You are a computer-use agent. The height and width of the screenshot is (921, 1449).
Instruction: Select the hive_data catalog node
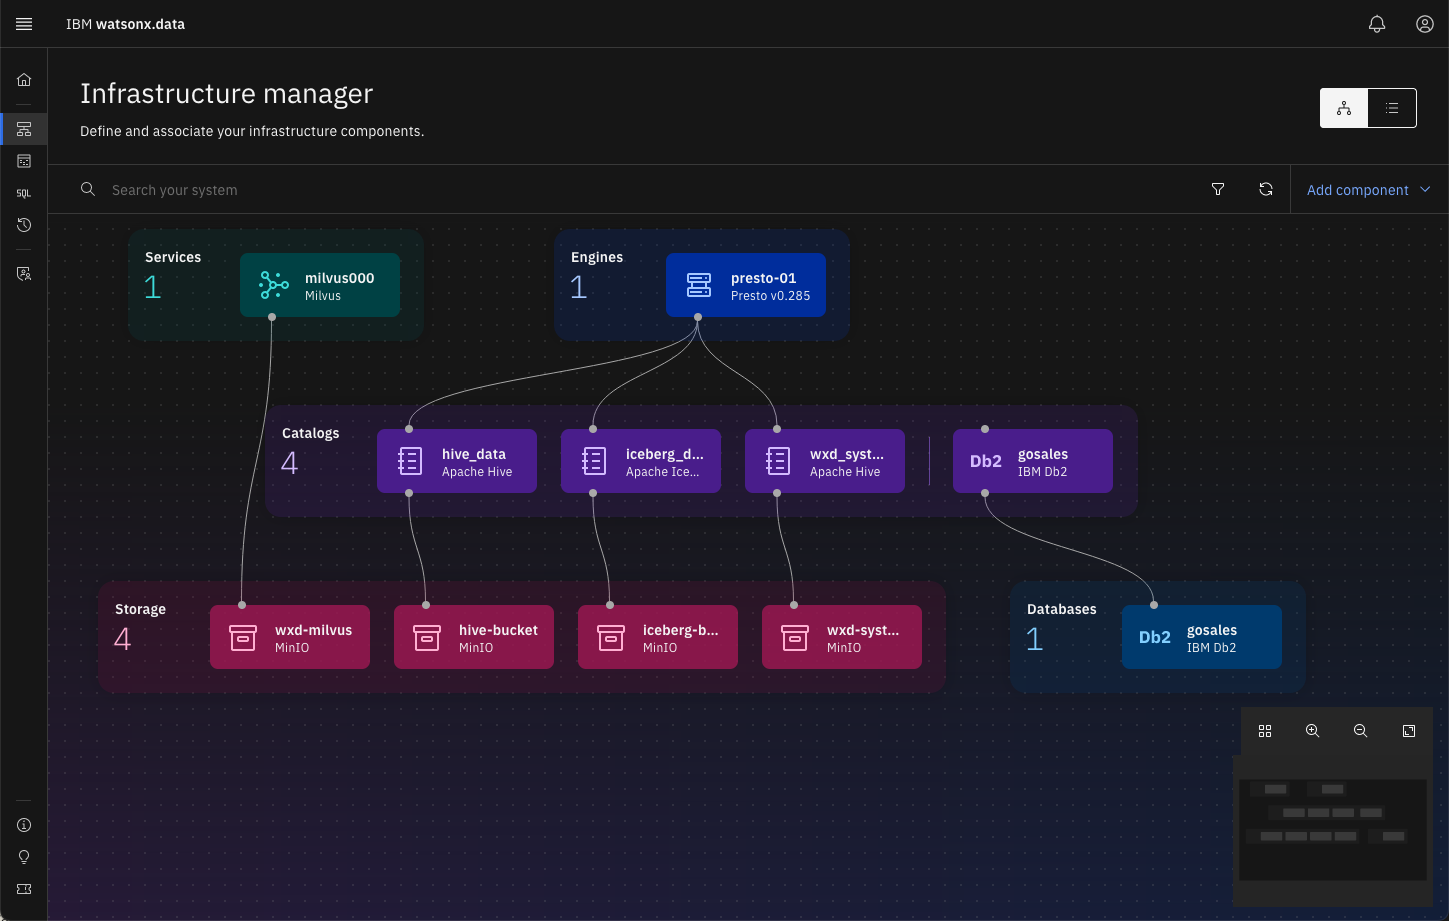point(457,461)
